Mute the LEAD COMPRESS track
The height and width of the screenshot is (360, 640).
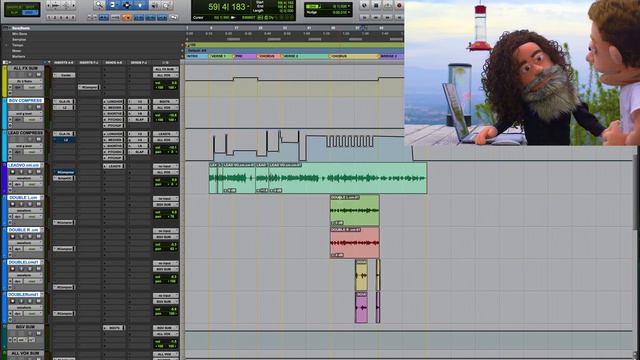pyautogui.click(x=38, y=140)
